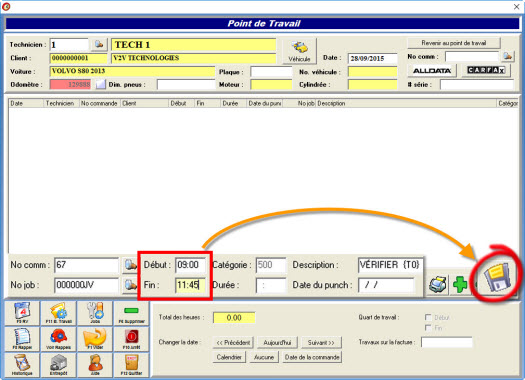Click the Date du punch column header

coord(265,103)
